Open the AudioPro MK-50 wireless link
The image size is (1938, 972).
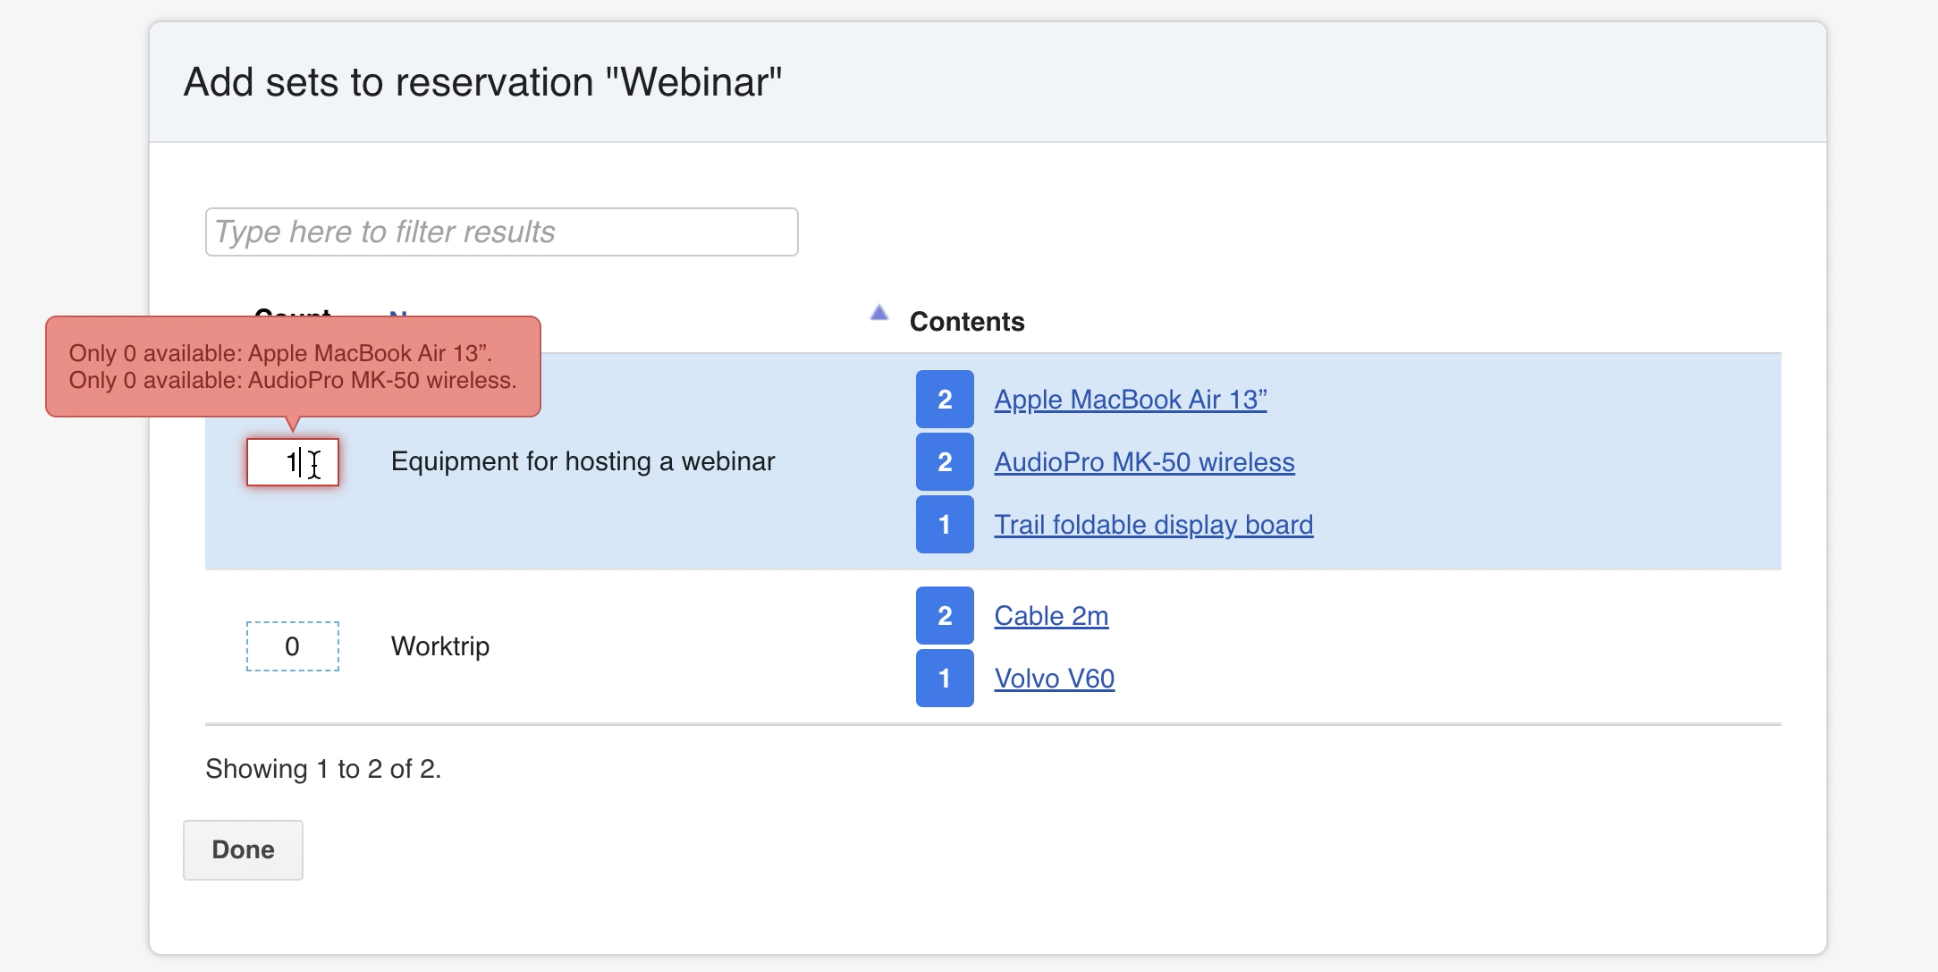[1144, 462]
